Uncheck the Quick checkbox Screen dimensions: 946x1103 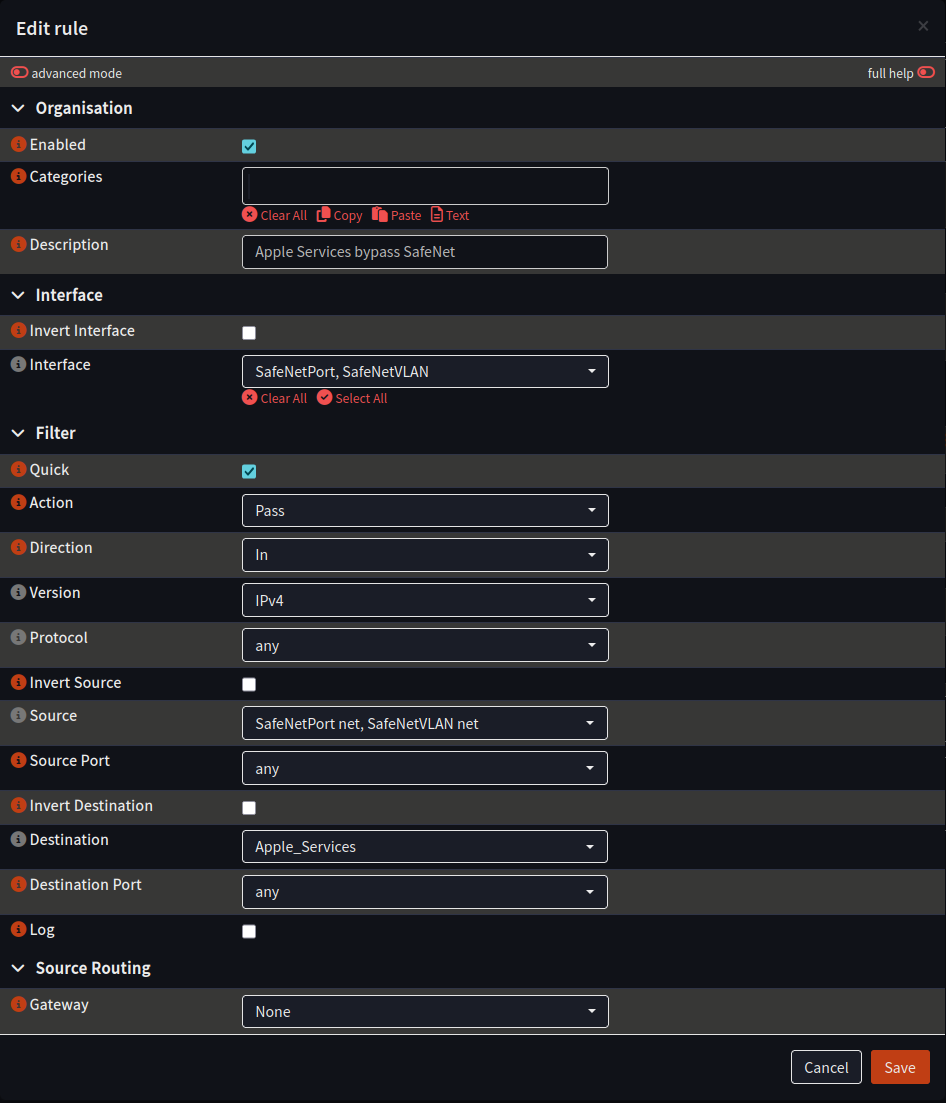point(249,471)
